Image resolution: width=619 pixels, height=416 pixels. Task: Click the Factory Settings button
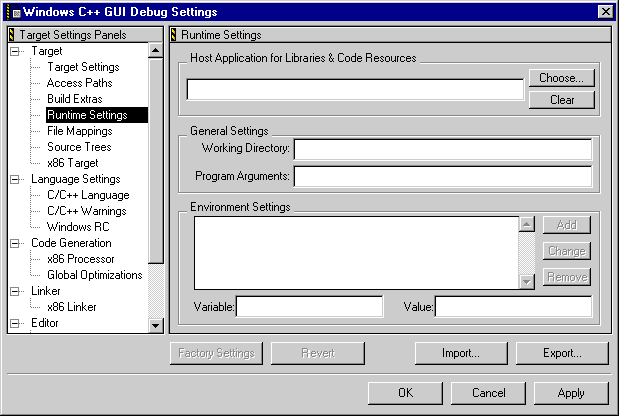216,353
